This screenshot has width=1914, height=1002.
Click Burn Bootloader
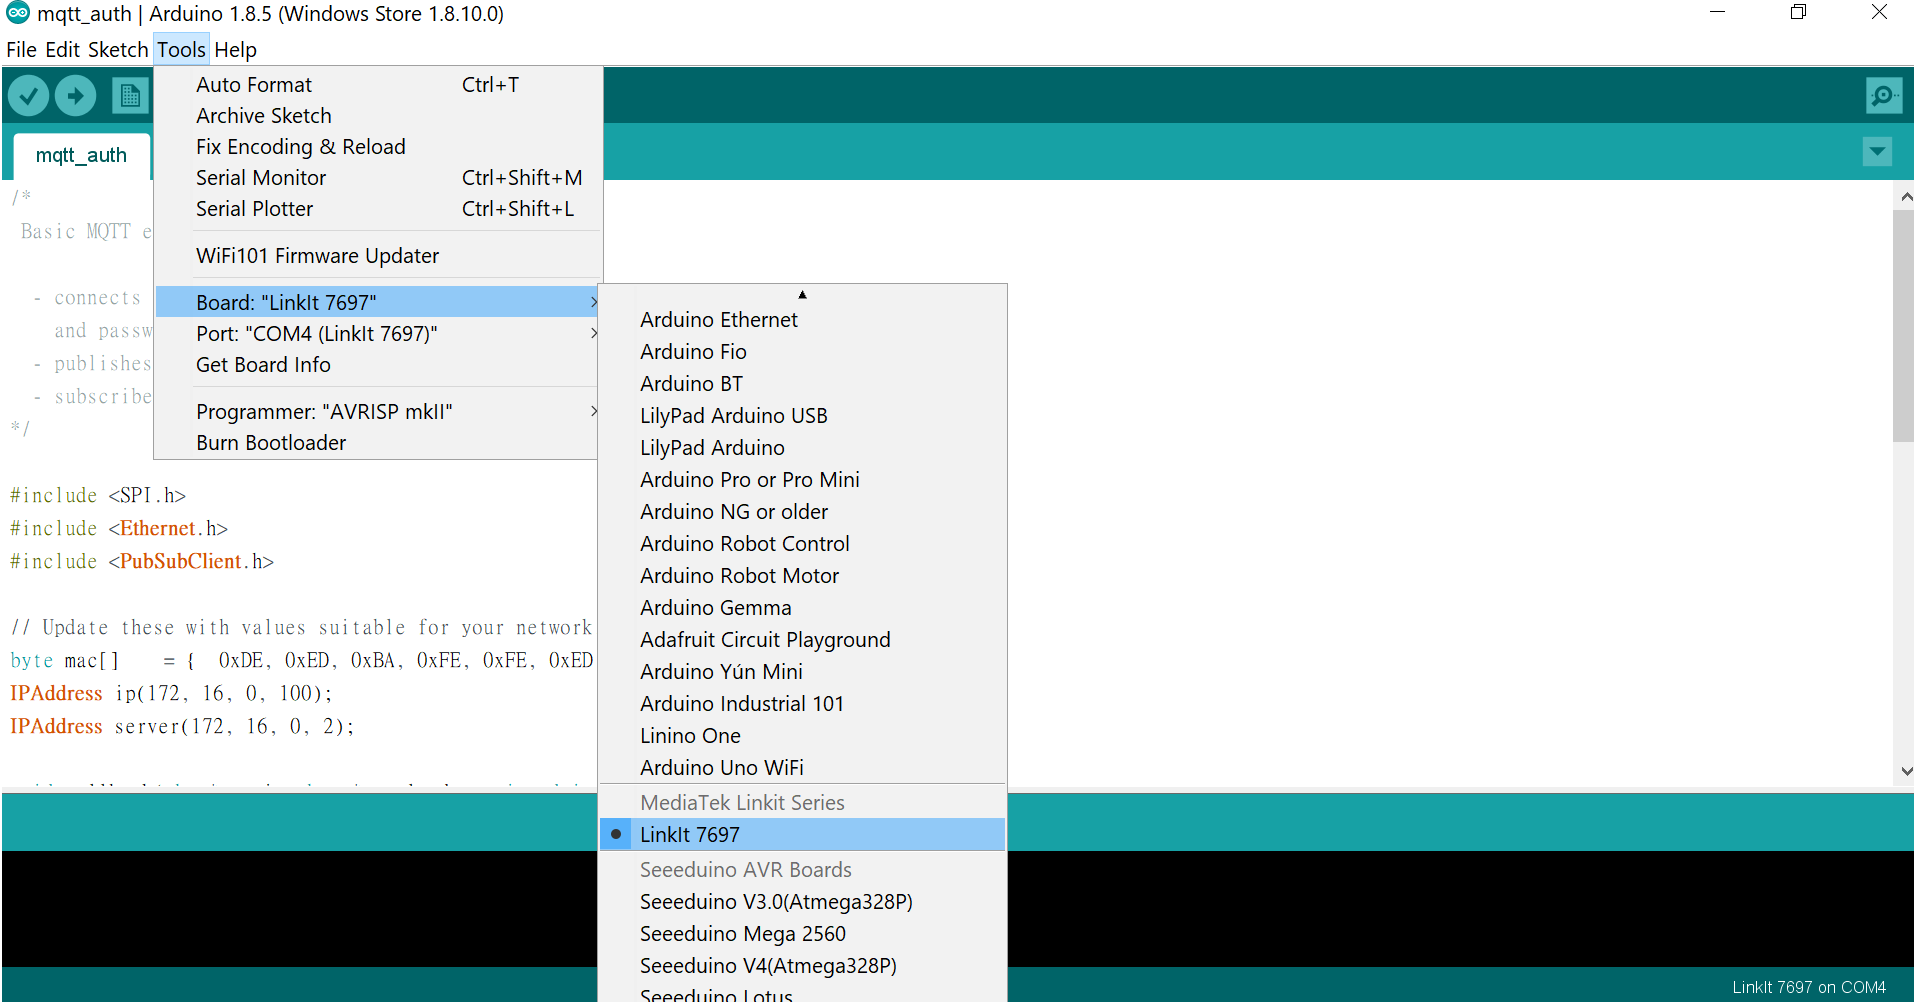point(378,443)
